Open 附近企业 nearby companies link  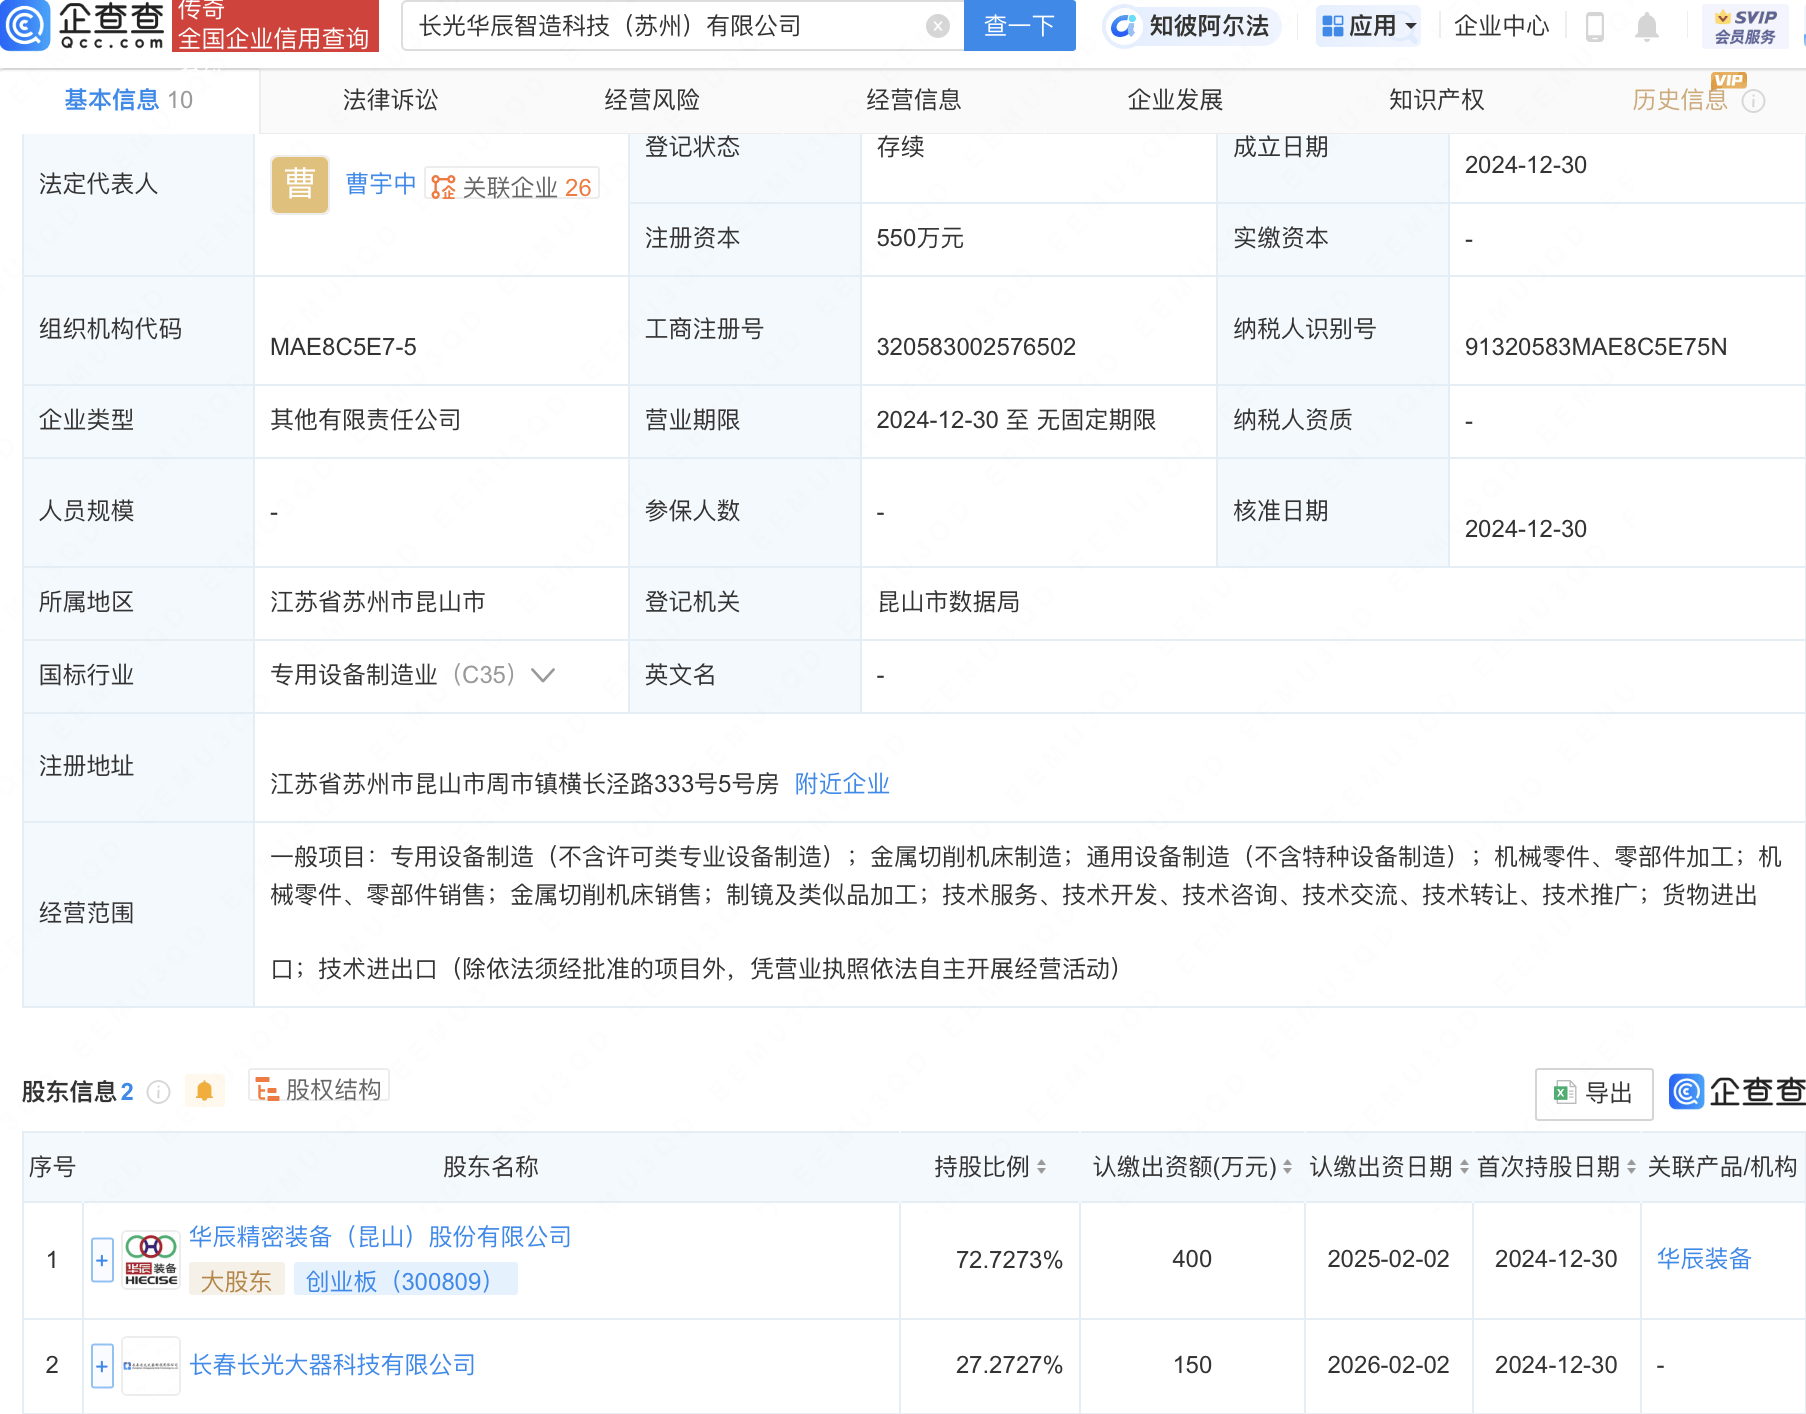point(842,784)
